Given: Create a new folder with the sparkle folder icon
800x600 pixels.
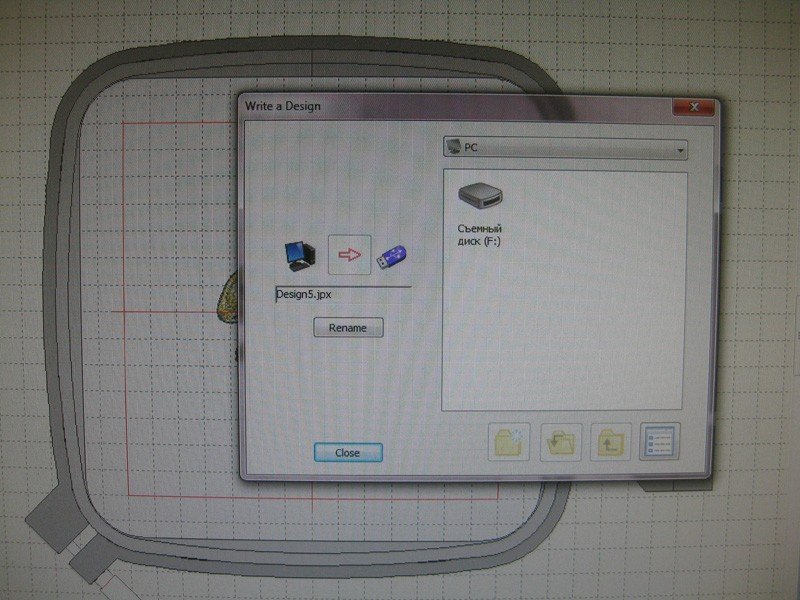Looking at the screenshot, I should 509,442.
